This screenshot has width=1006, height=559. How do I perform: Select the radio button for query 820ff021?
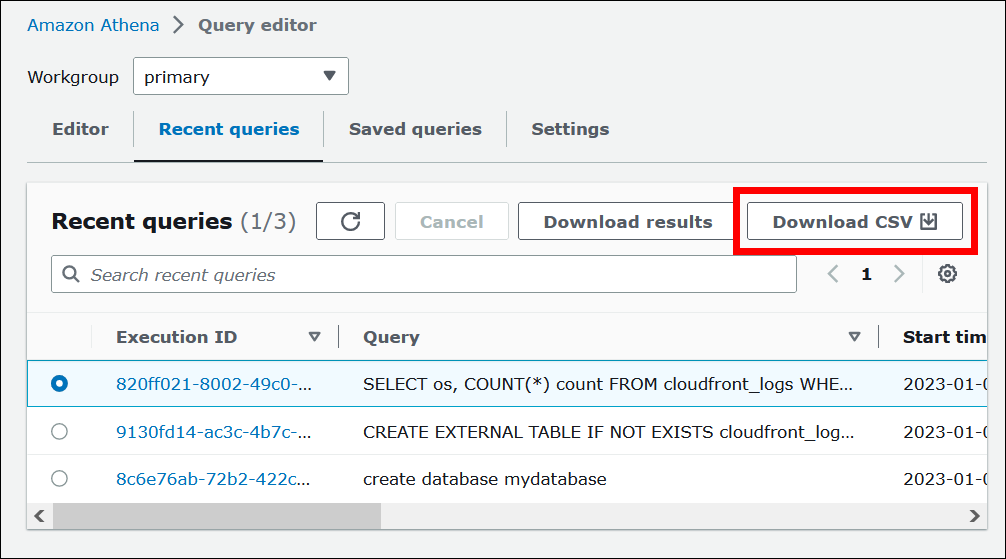tap(59, 383)
